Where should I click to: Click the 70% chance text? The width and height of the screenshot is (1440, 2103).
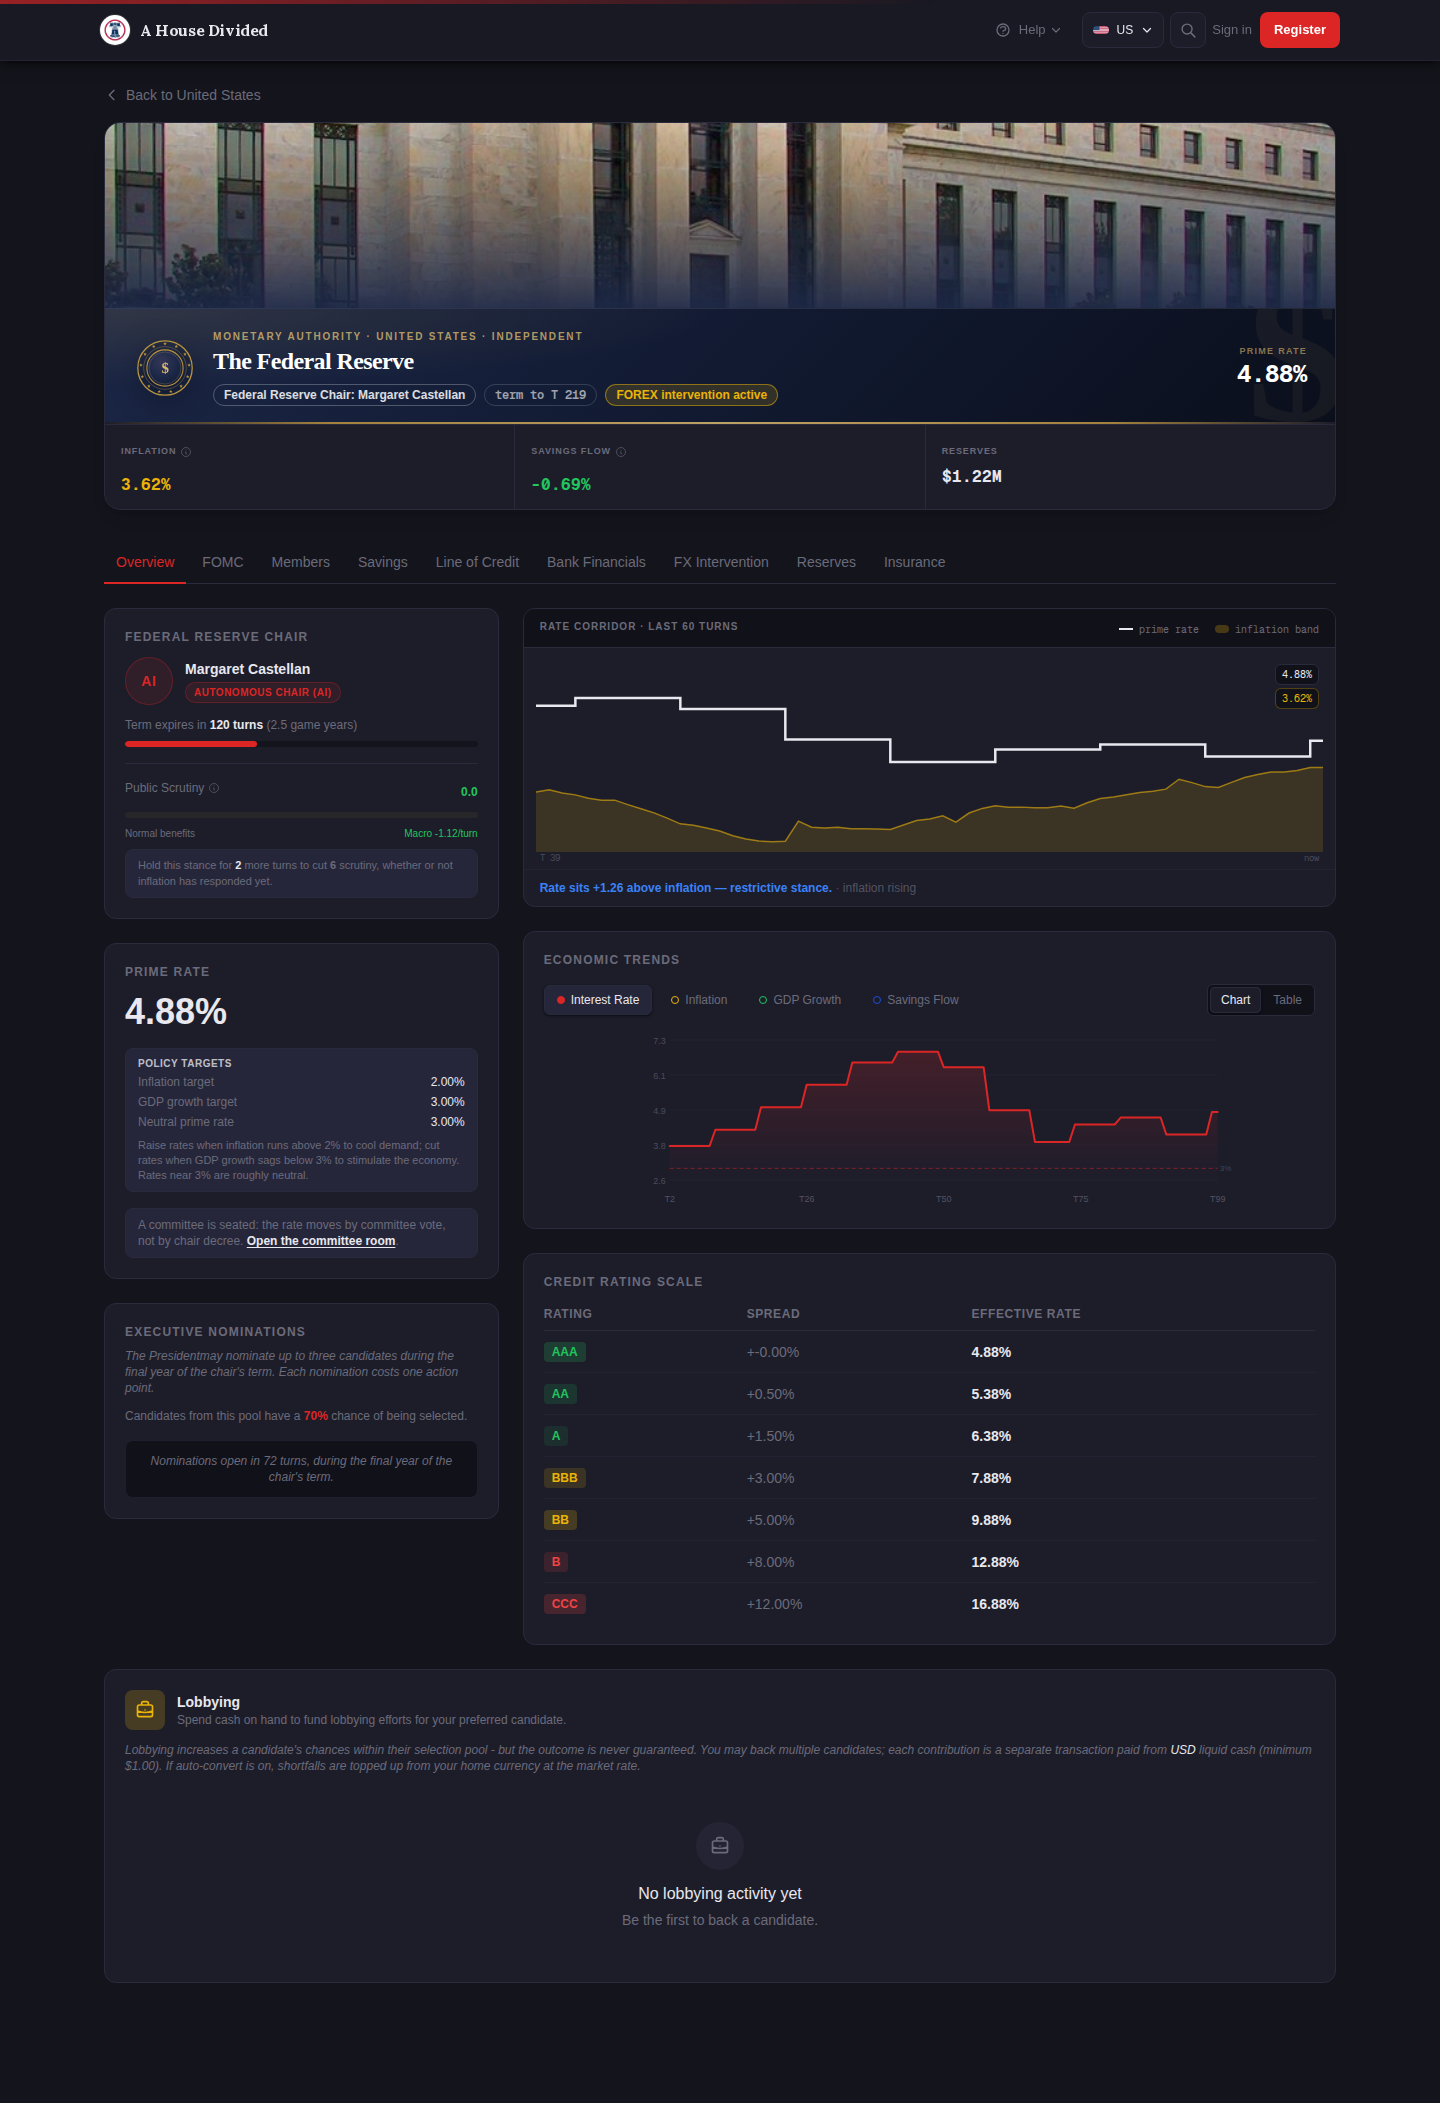coord(316,1416)
